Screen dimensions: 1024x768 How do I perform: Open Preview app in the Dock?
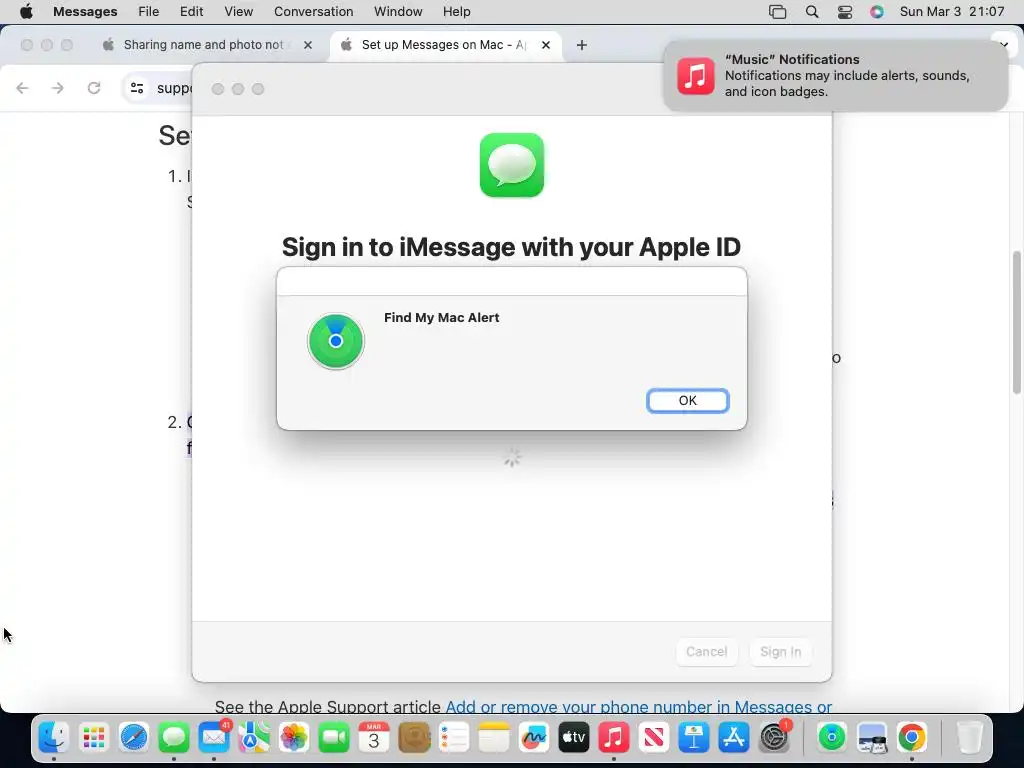tap(872, 738)
